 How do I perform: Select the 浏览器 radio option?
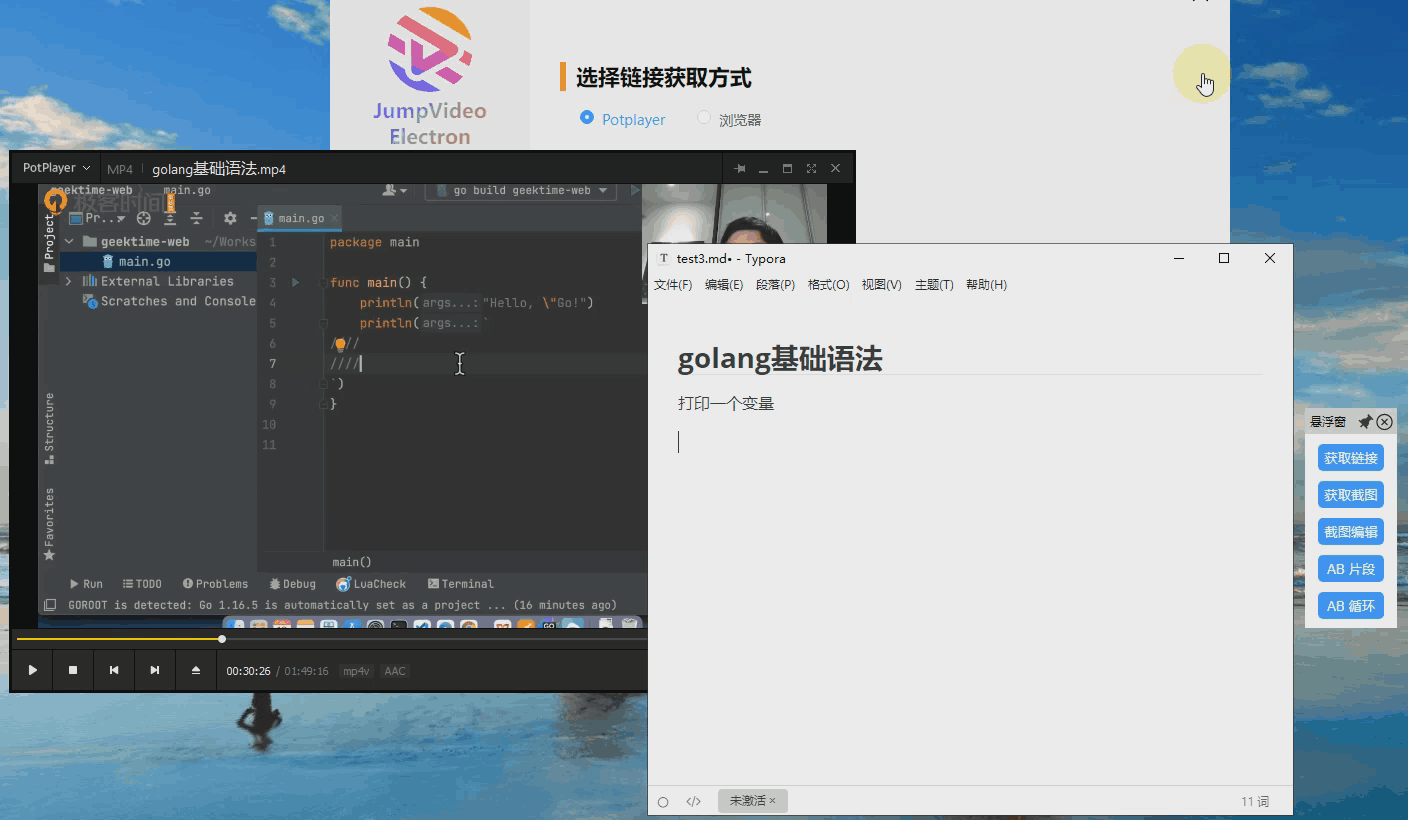[704, 118]
